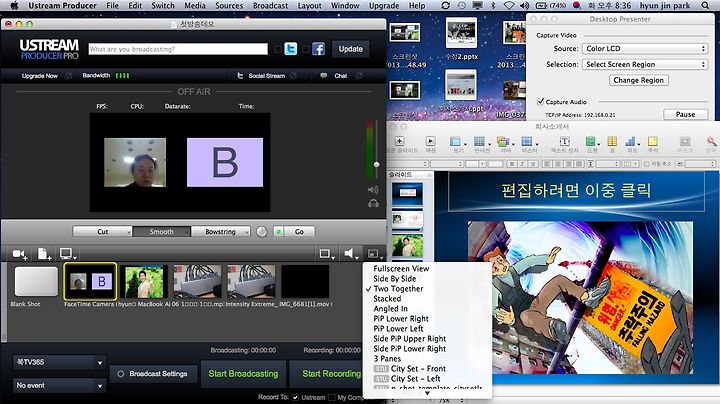Add a new media file shot
The width and height of the screenshot is (720, 404).
[44, 254]
